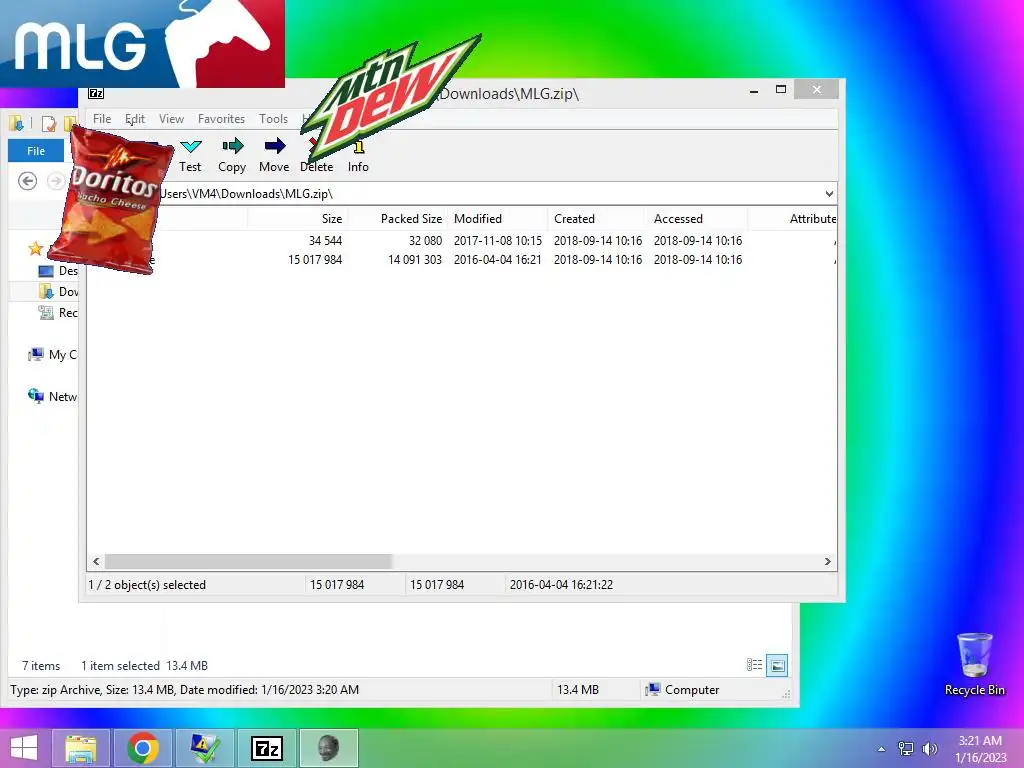Image resolution: width=1024 pixels, height=768 pixels.
Task: Select the row with size 34 544
Action: pyautogui.click(x=462, y=241)
